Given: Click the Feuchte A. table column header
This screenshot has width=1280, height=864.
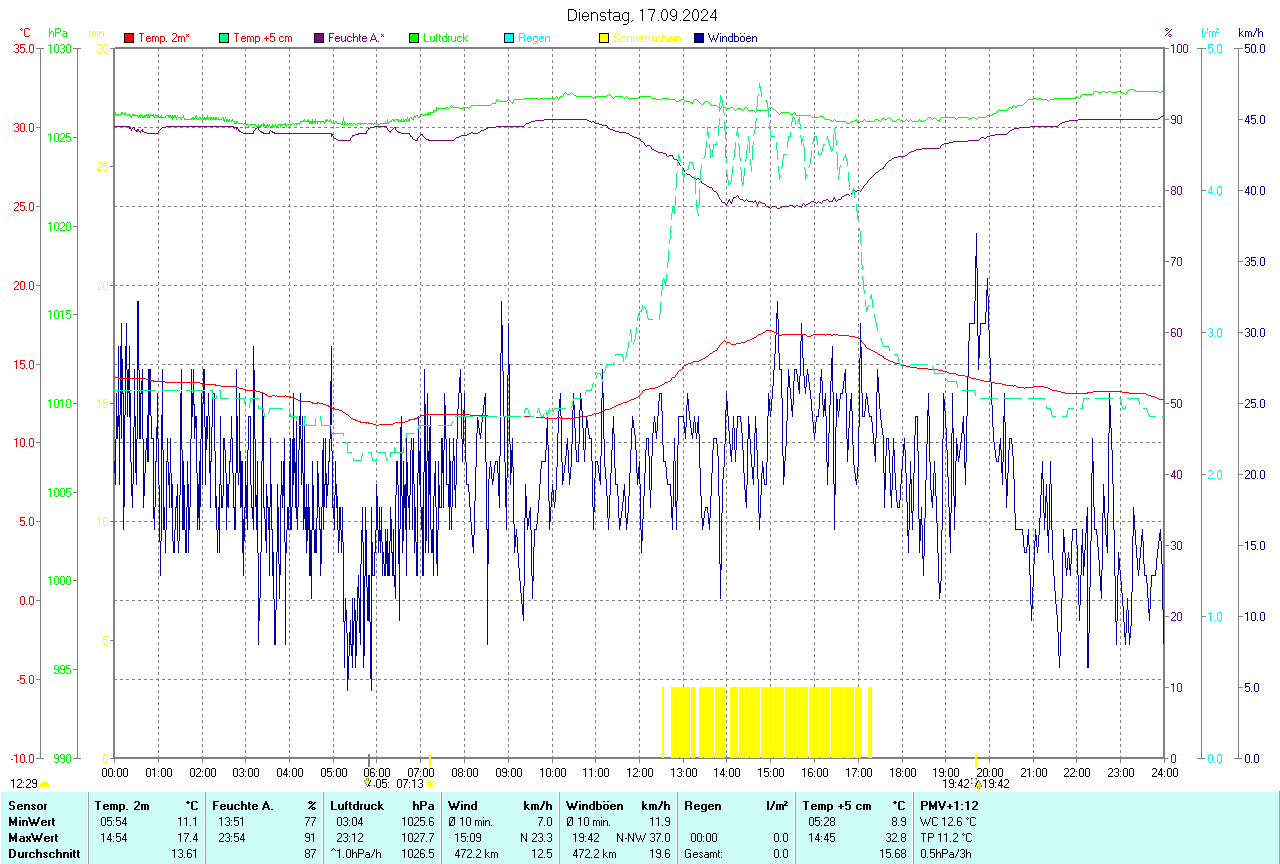Looking at the screenshot, I should point(243,806).
